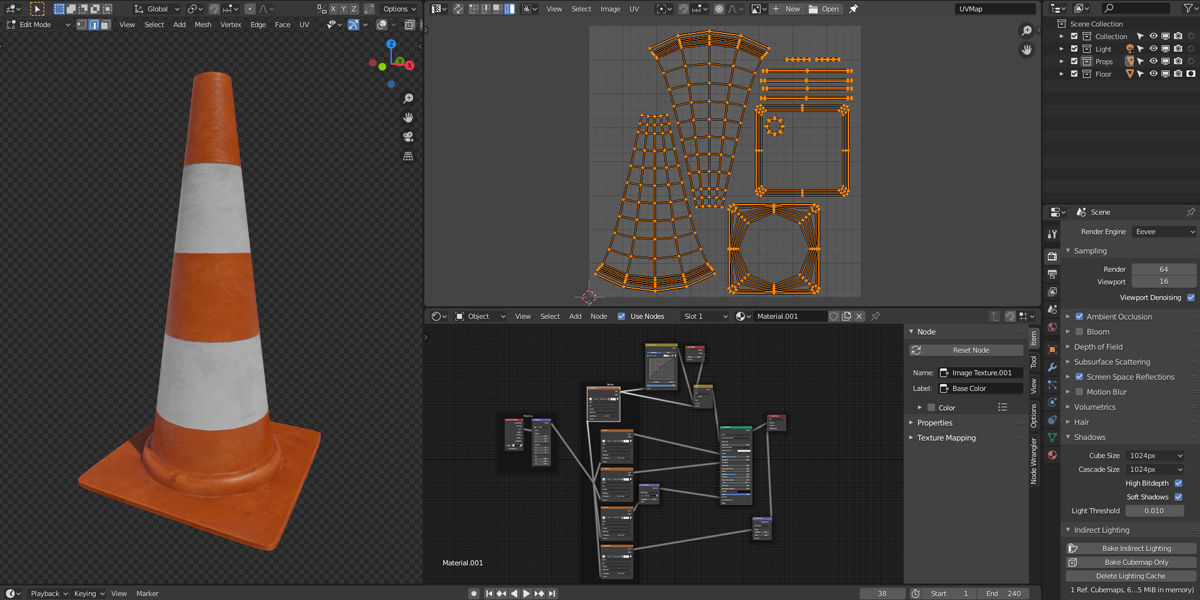Open Render properties tab icon
This screenshot has width=1200, height=600.
click(x=1052, y=256)
